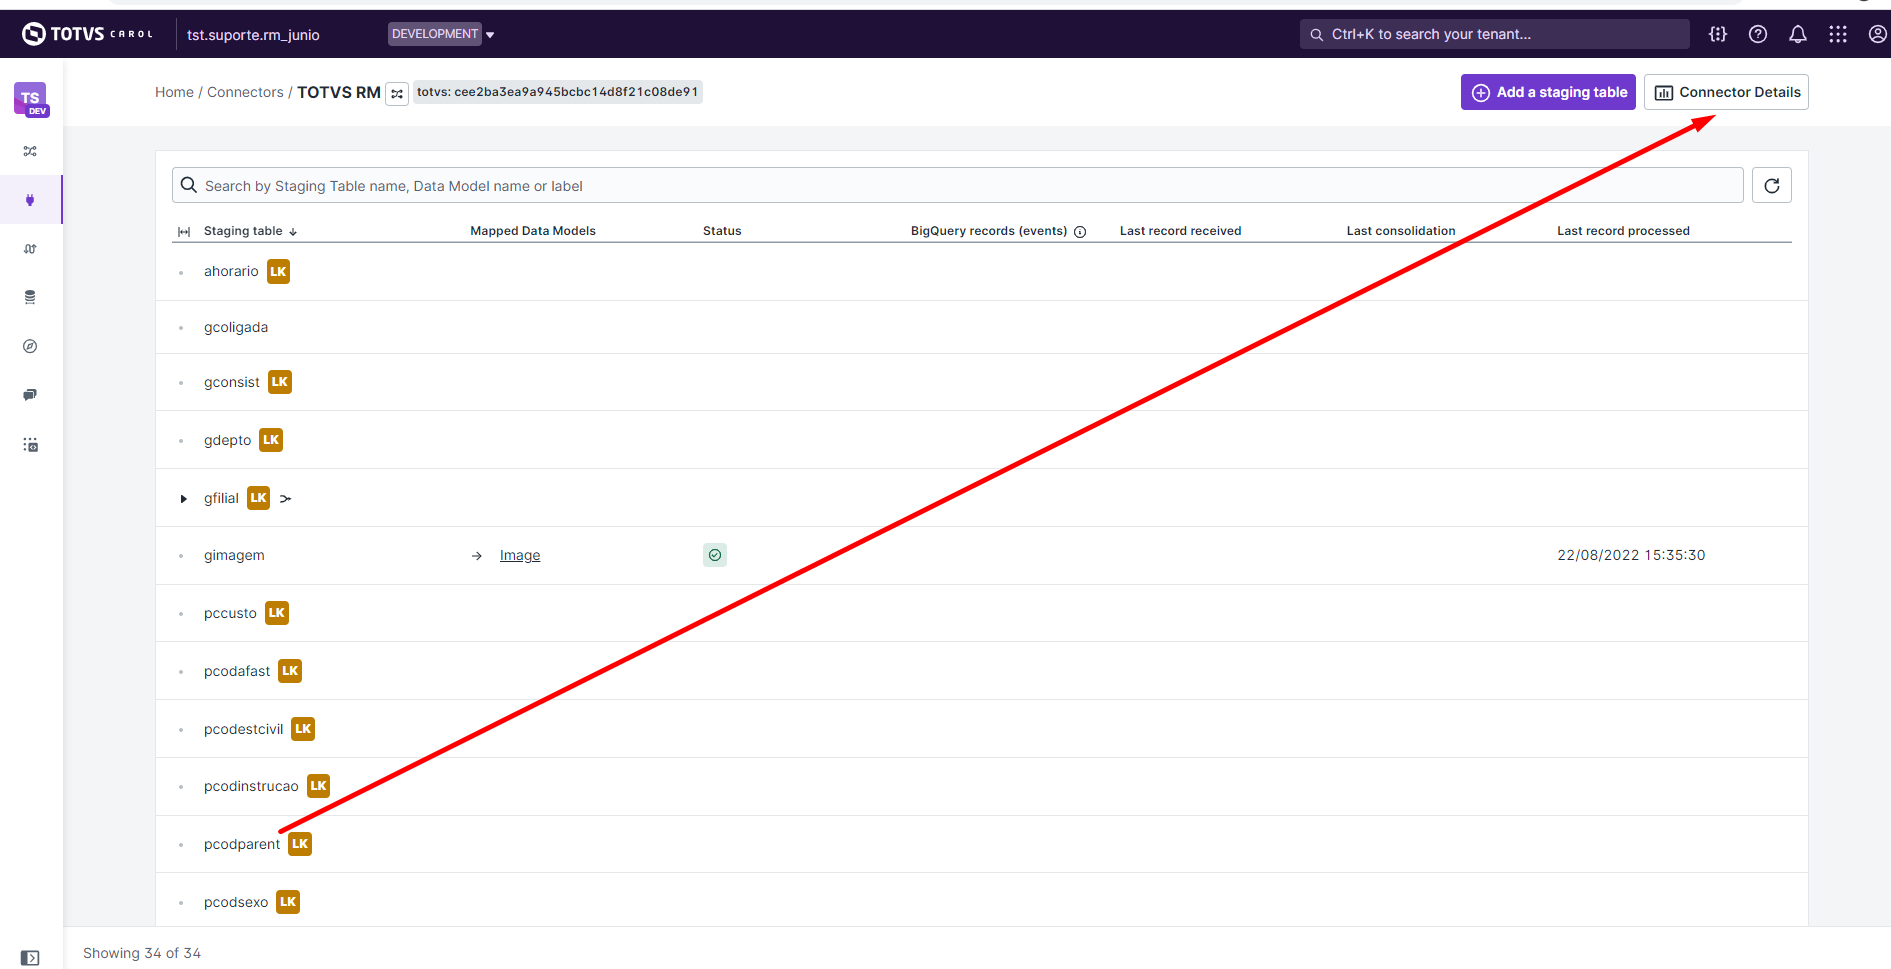Open the user account profile icon
This screenshot has width=1891, height=969.
[1877, 34]
